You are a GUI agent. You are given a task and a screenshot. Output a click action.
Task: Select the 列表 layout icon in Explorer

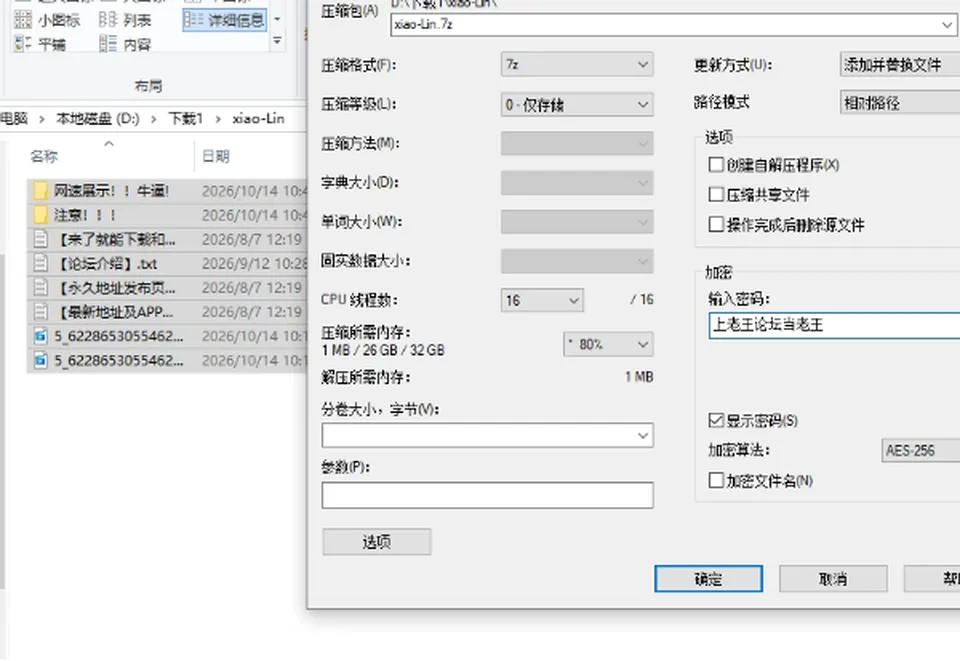pos(108,20)
